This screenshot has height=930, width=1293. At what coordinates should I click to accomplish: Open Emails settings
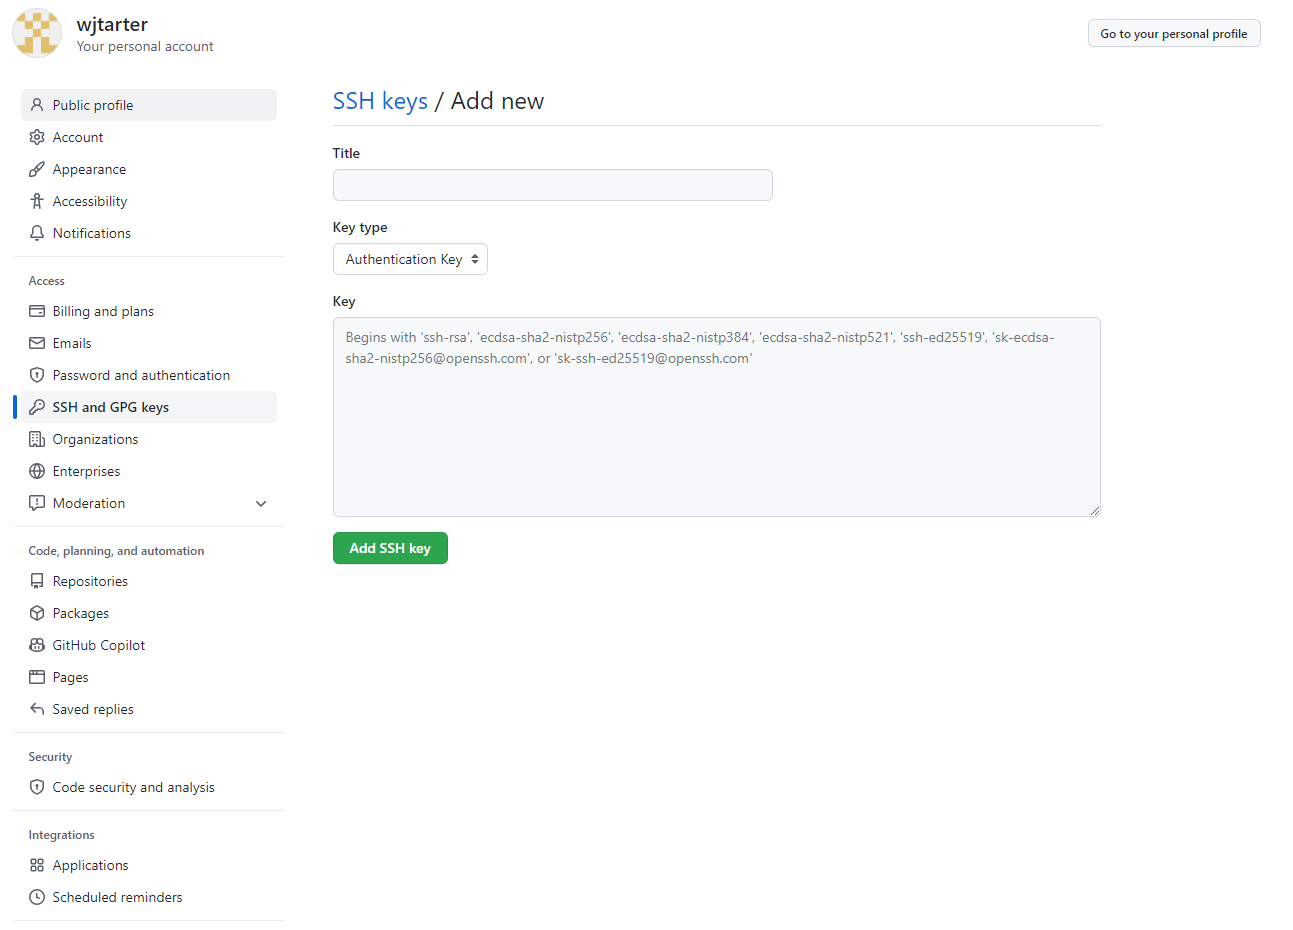(149, 343)
